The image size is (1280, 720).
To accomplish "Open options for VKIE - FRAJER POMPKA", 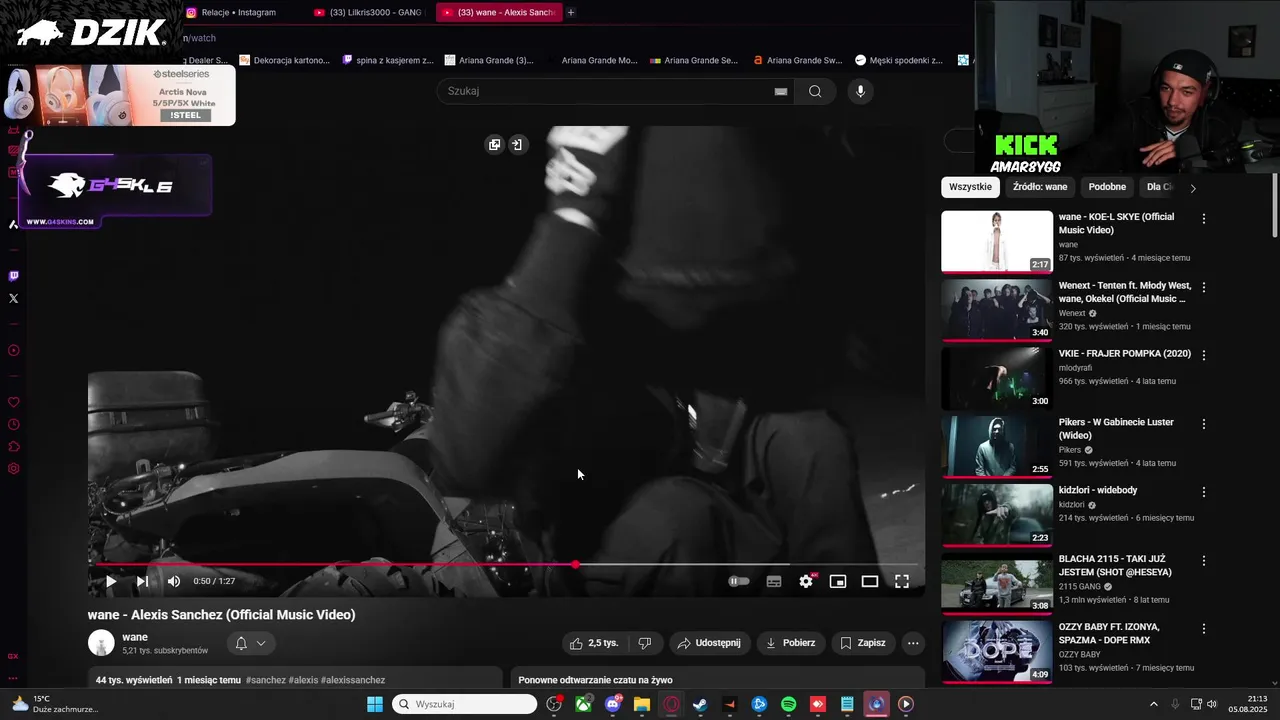I will (x=1204, y=355).
